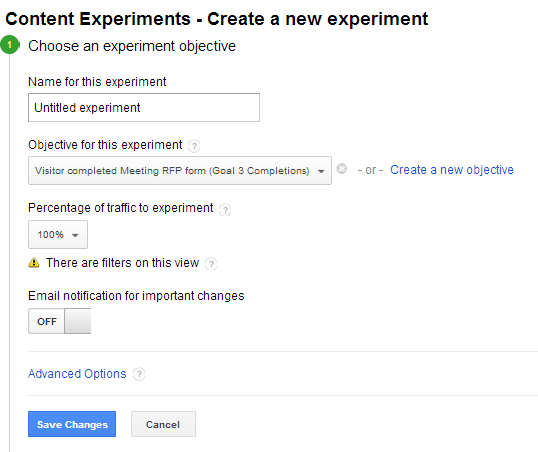
Task: Open the objective dropdown showing Meeting RFP form
Action: [x=180, y=171]
